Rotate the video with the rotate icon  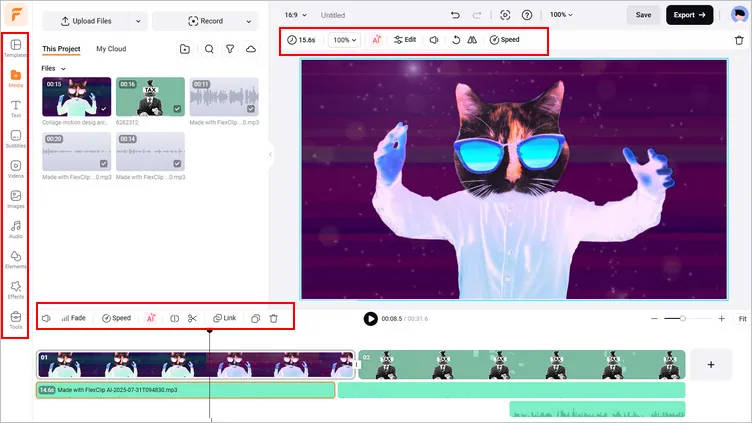(x=456, y=40)
